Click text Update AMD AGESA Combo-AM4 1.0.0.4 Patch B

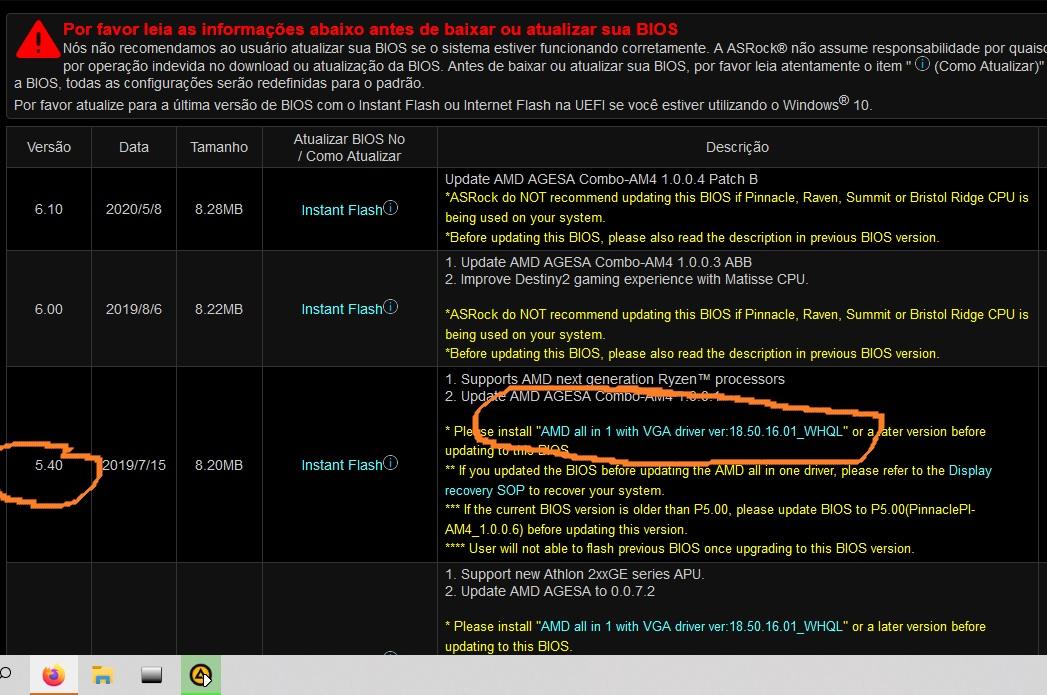point(601,179)
